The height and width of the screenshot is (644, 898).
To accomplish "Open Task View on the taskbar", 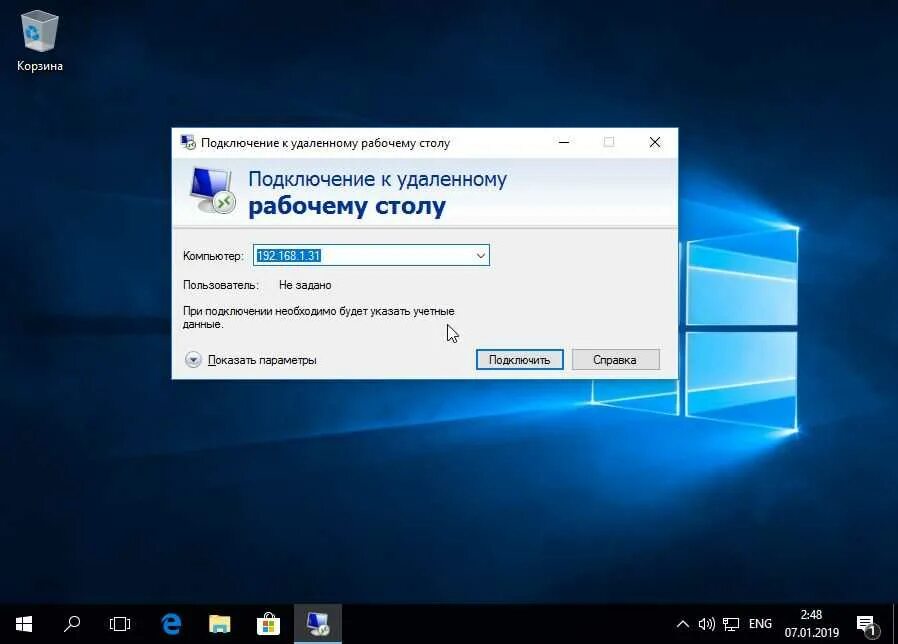I will click(x=120, y=624).
